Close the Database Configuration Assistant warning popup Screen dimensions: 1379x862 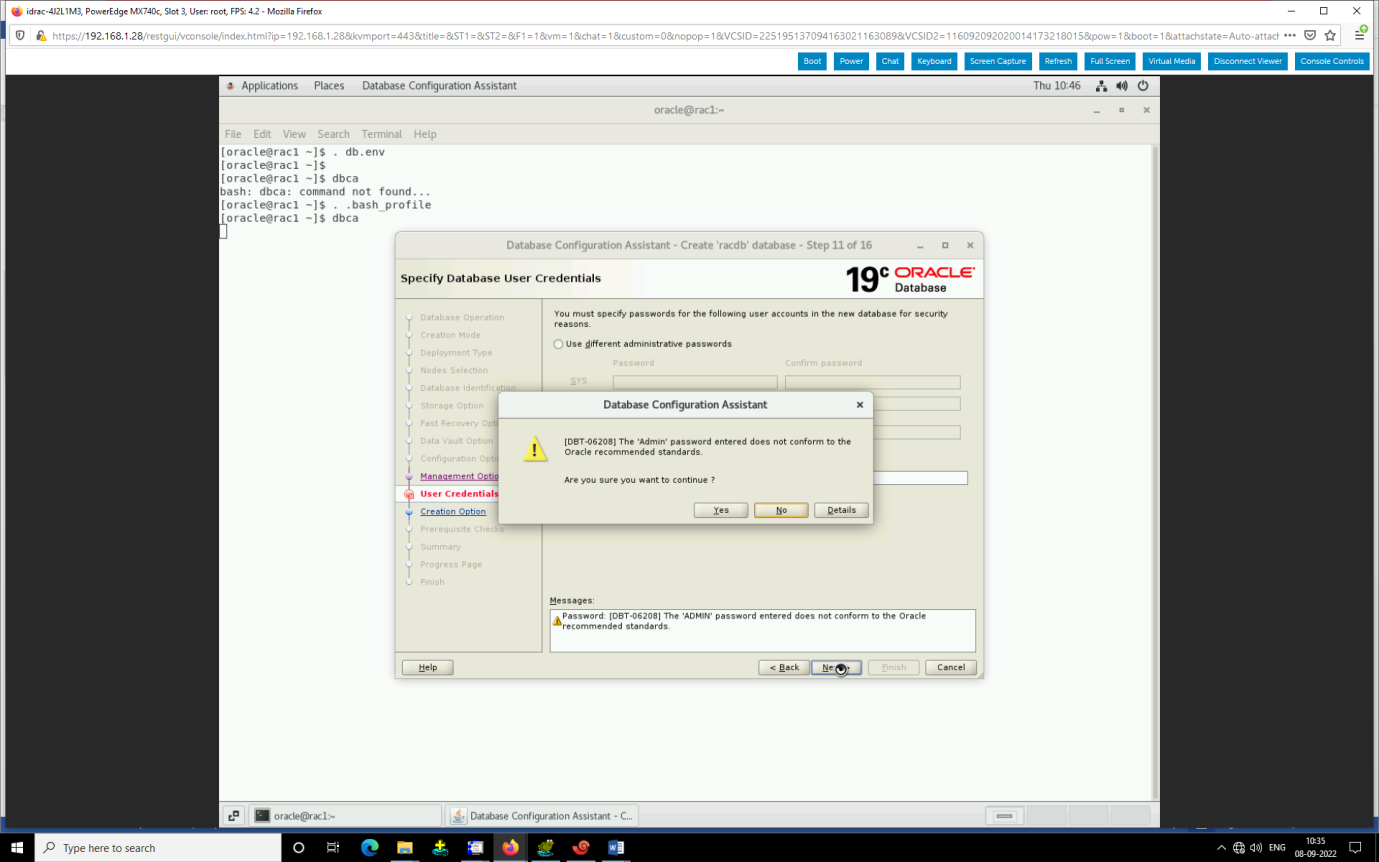point(860,405)
